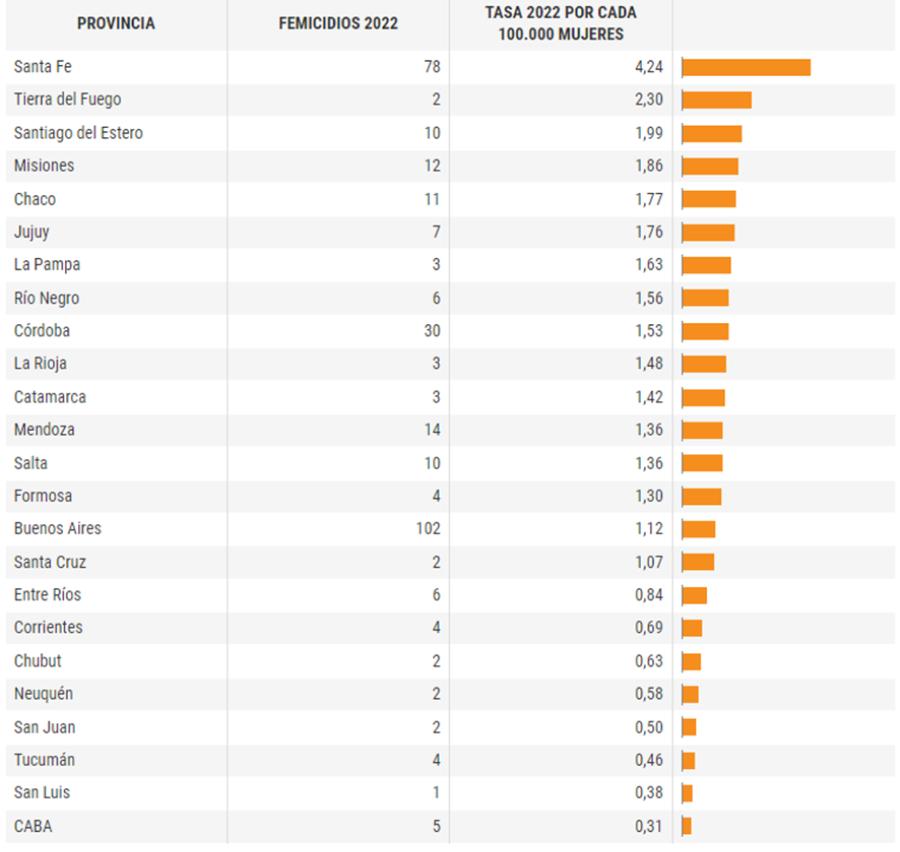Select the Tucumán row label
Screen dimensions: 900x852
[44, 760]
